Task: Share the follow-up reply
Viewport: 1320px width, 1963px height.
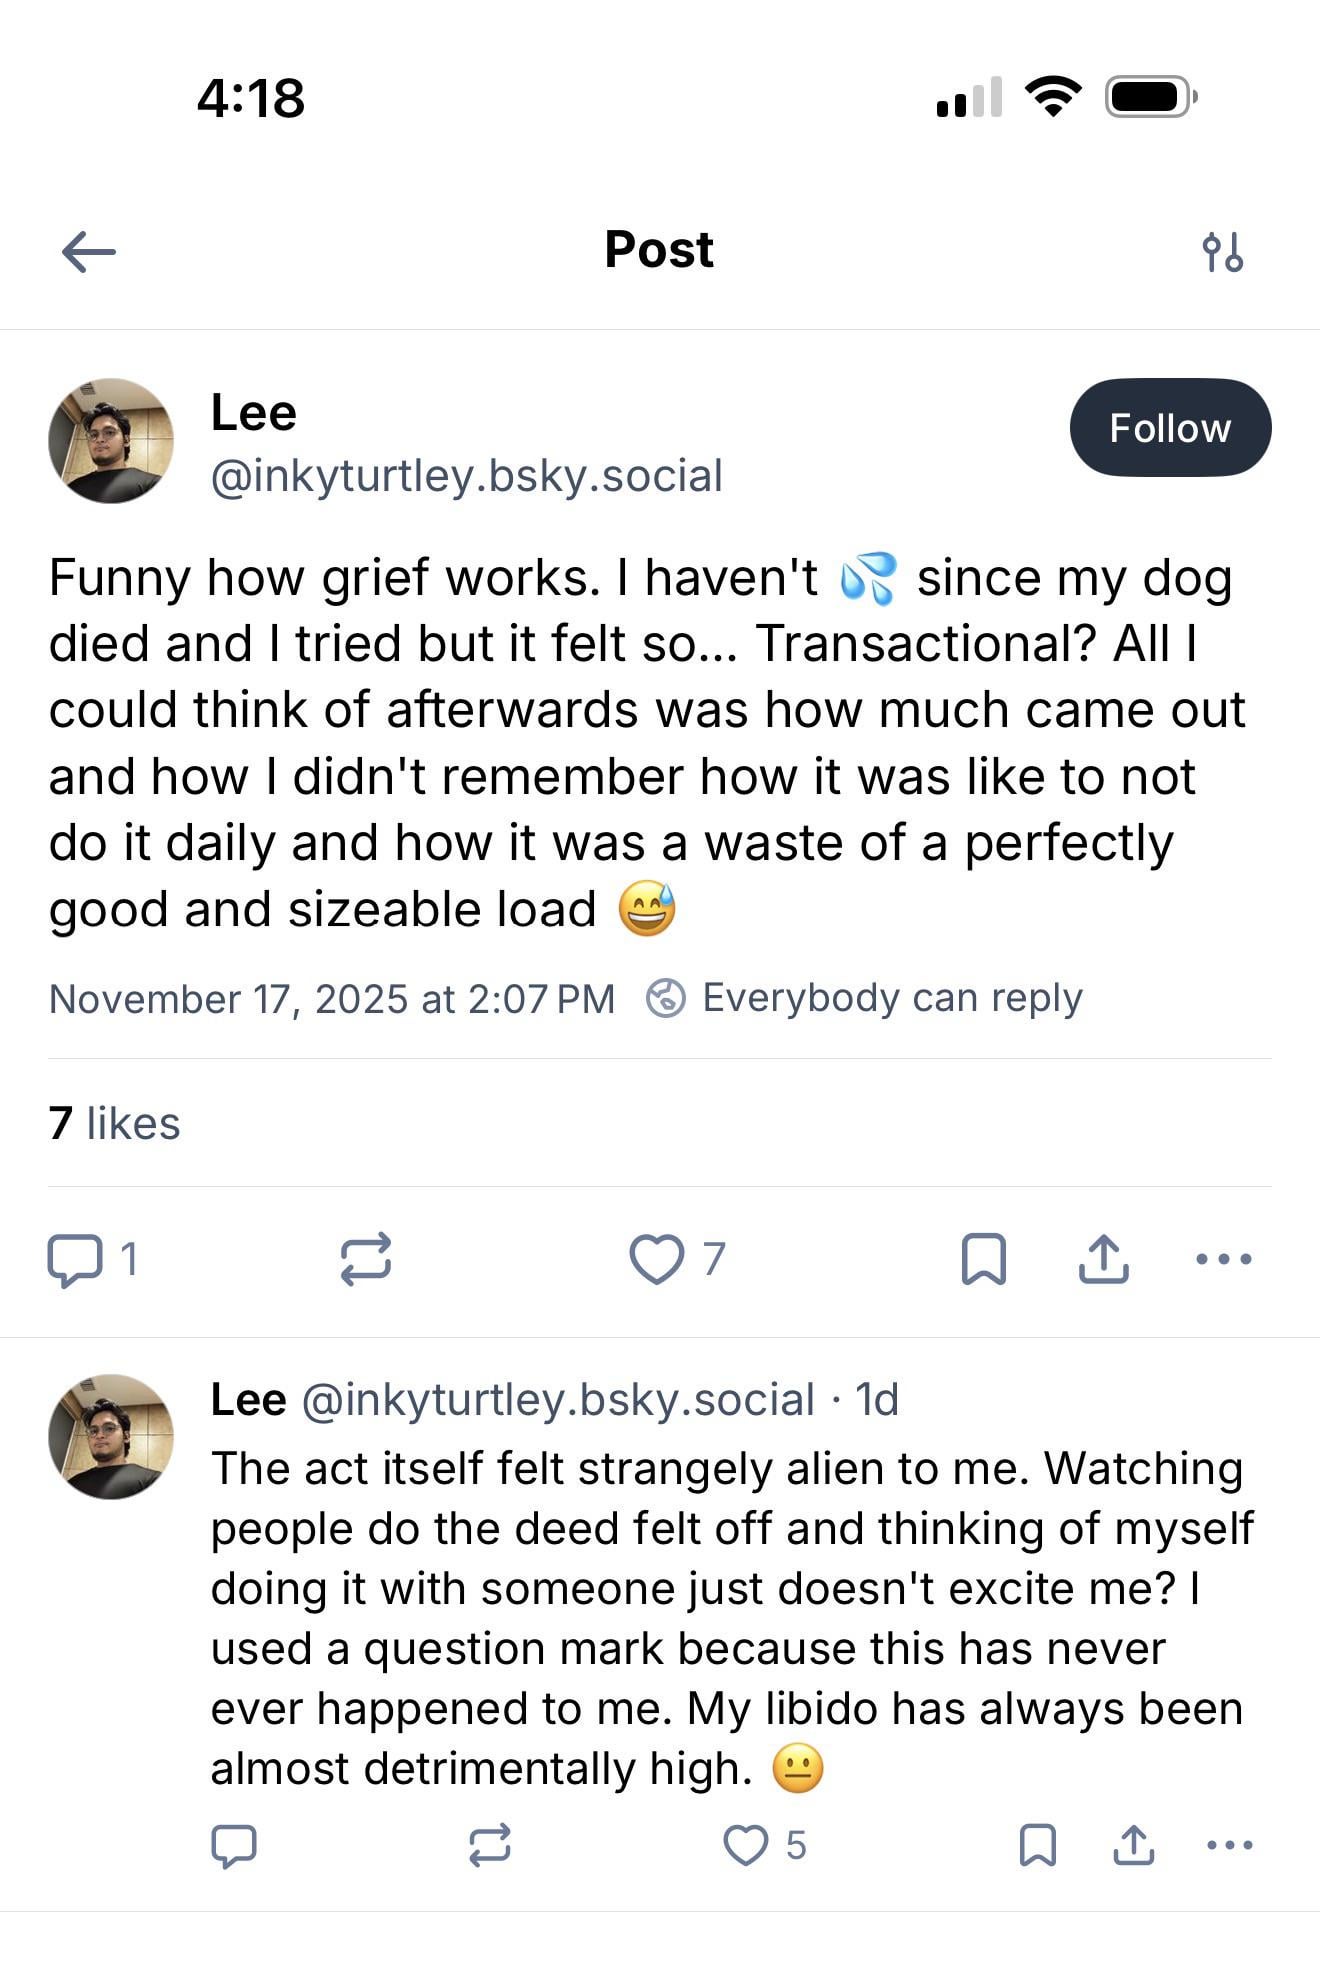Action: 1133,1845
